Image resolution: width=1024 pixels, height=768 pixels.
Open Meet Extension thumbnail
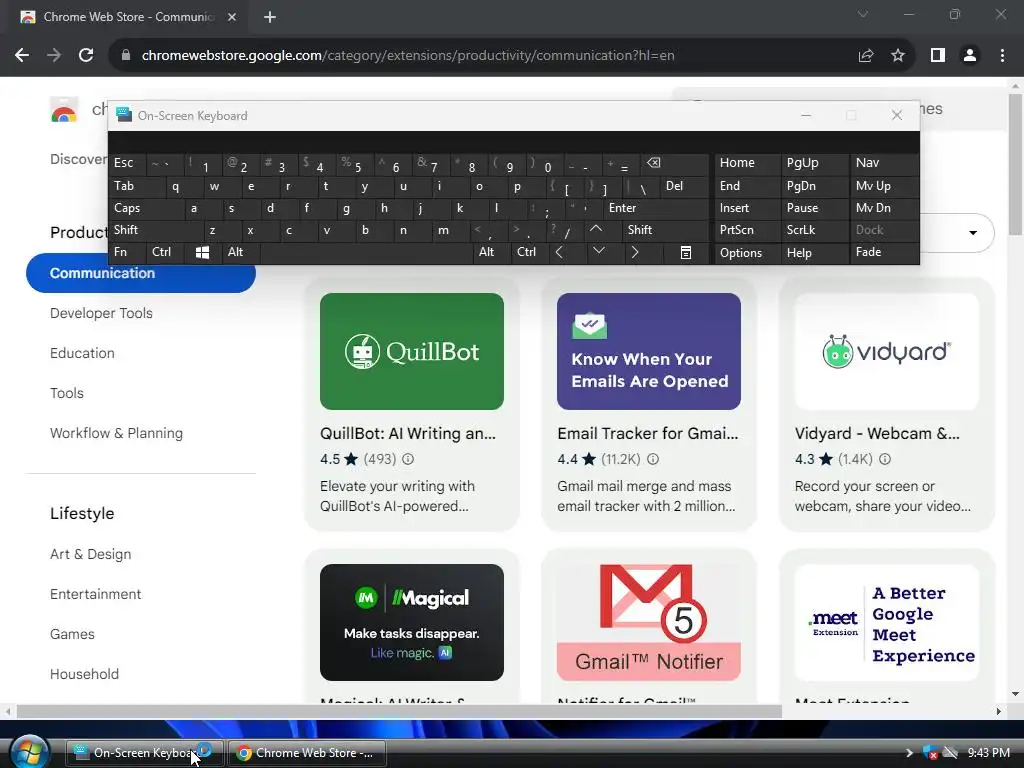pos(886,622)
